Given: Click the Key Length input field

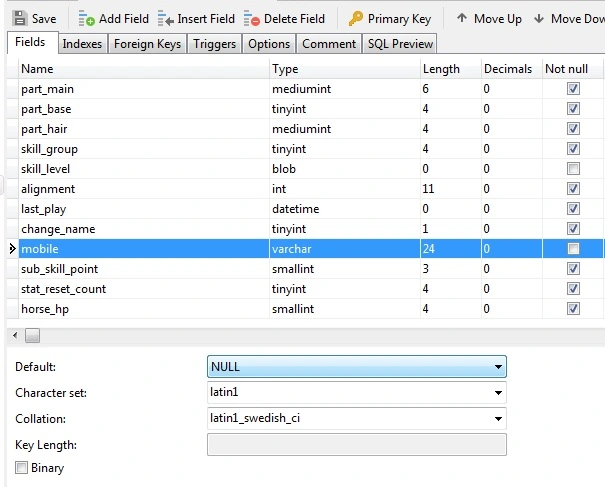Looking at the screenshot, I should (356, 444).
